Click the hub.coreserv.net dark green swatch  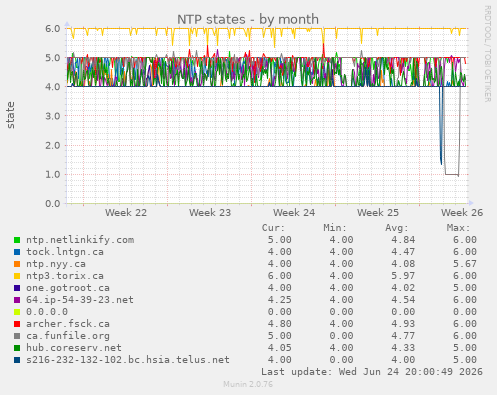[x=17, y=348]
